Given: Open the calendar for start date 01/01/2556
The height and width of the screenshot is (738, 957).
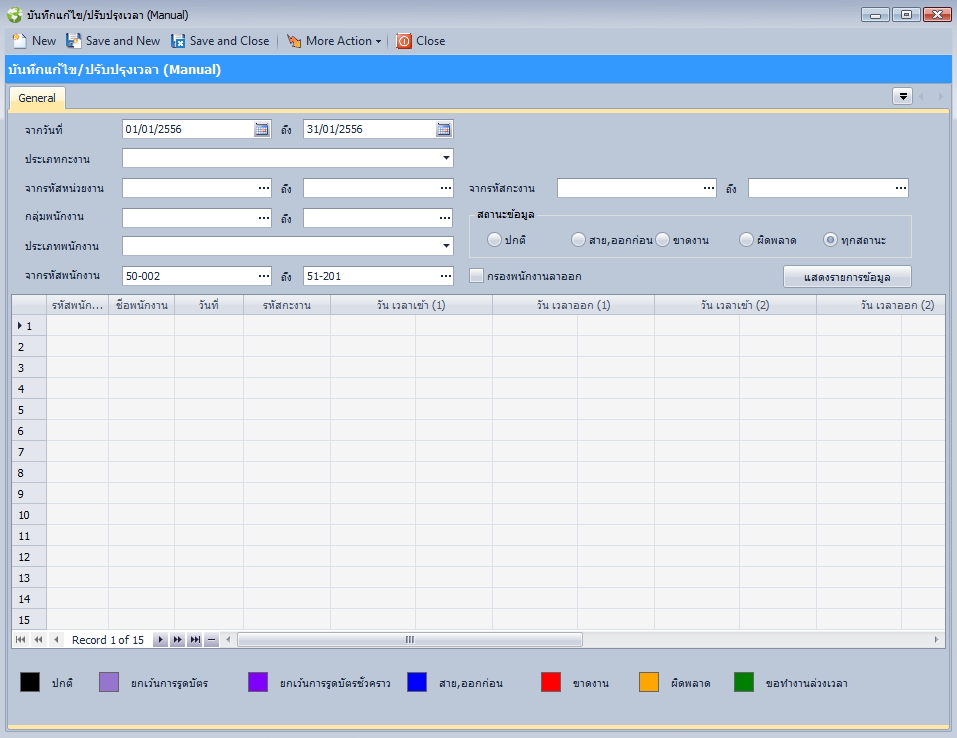Looking at the screenshot, I should 262,129.
